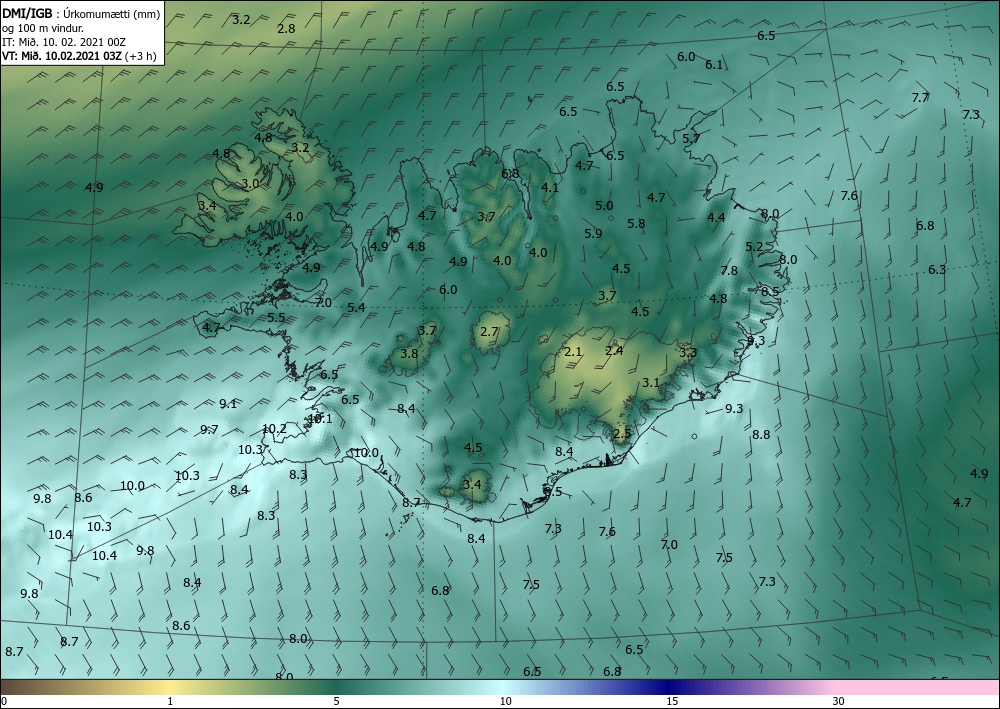Click the value 9.7 off the west coast
The width and height of the screenshot is (1000, 709).
click(209, 430)
